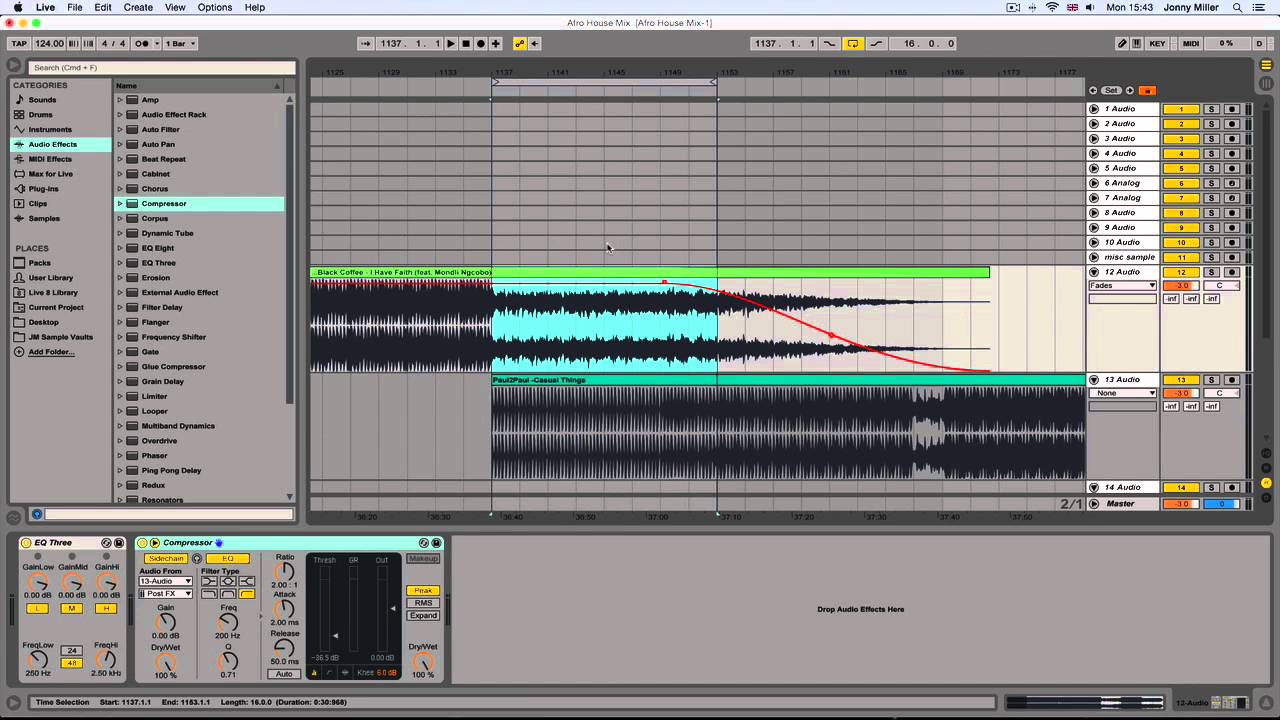Open the None chooser on 13 Audio
This screenshot has width=1280, height=720.
(1122, 393)
